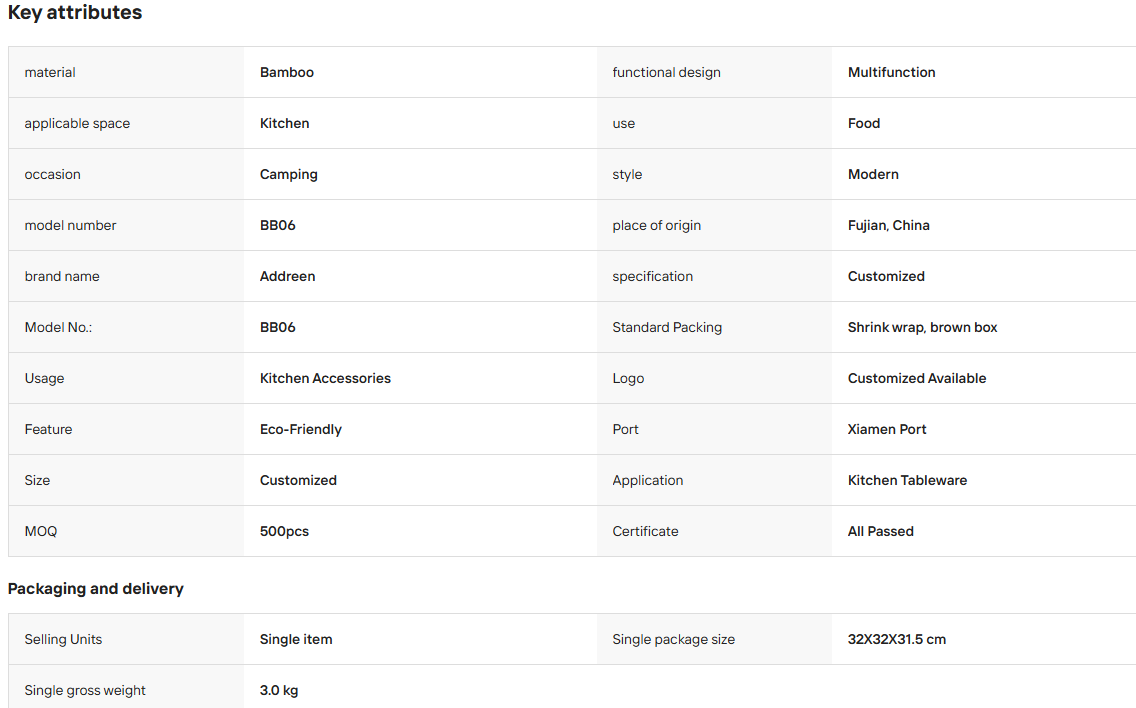Viewport: 1136px width, 708px height.
Task: Select the Bamboo material value
Action: 287,72
